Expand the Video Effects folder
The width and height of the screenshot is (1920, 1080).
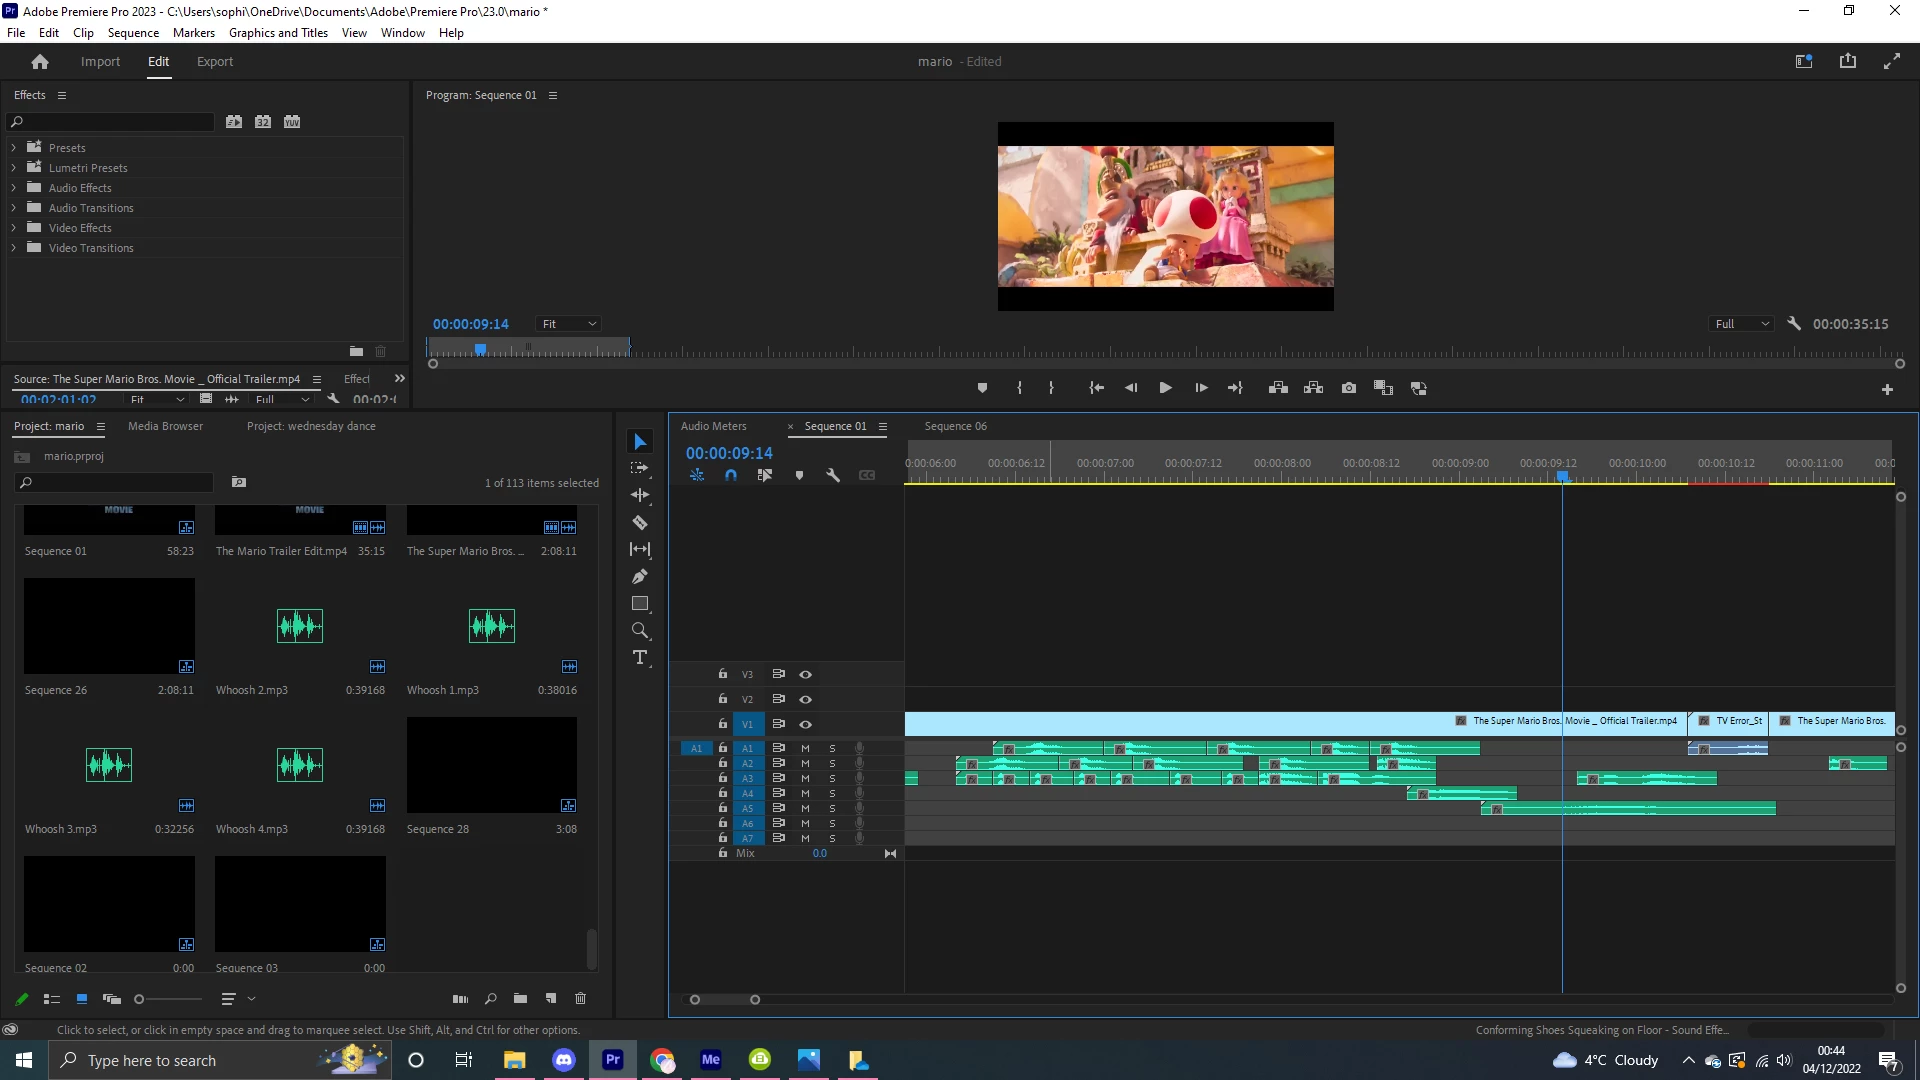(x=14, y=228)
